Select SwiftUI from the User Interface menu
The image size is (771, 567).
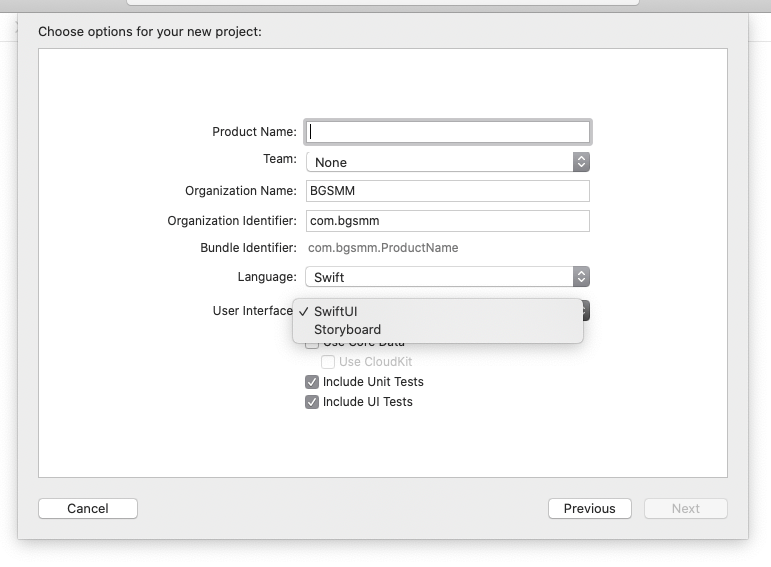[336, 311]
